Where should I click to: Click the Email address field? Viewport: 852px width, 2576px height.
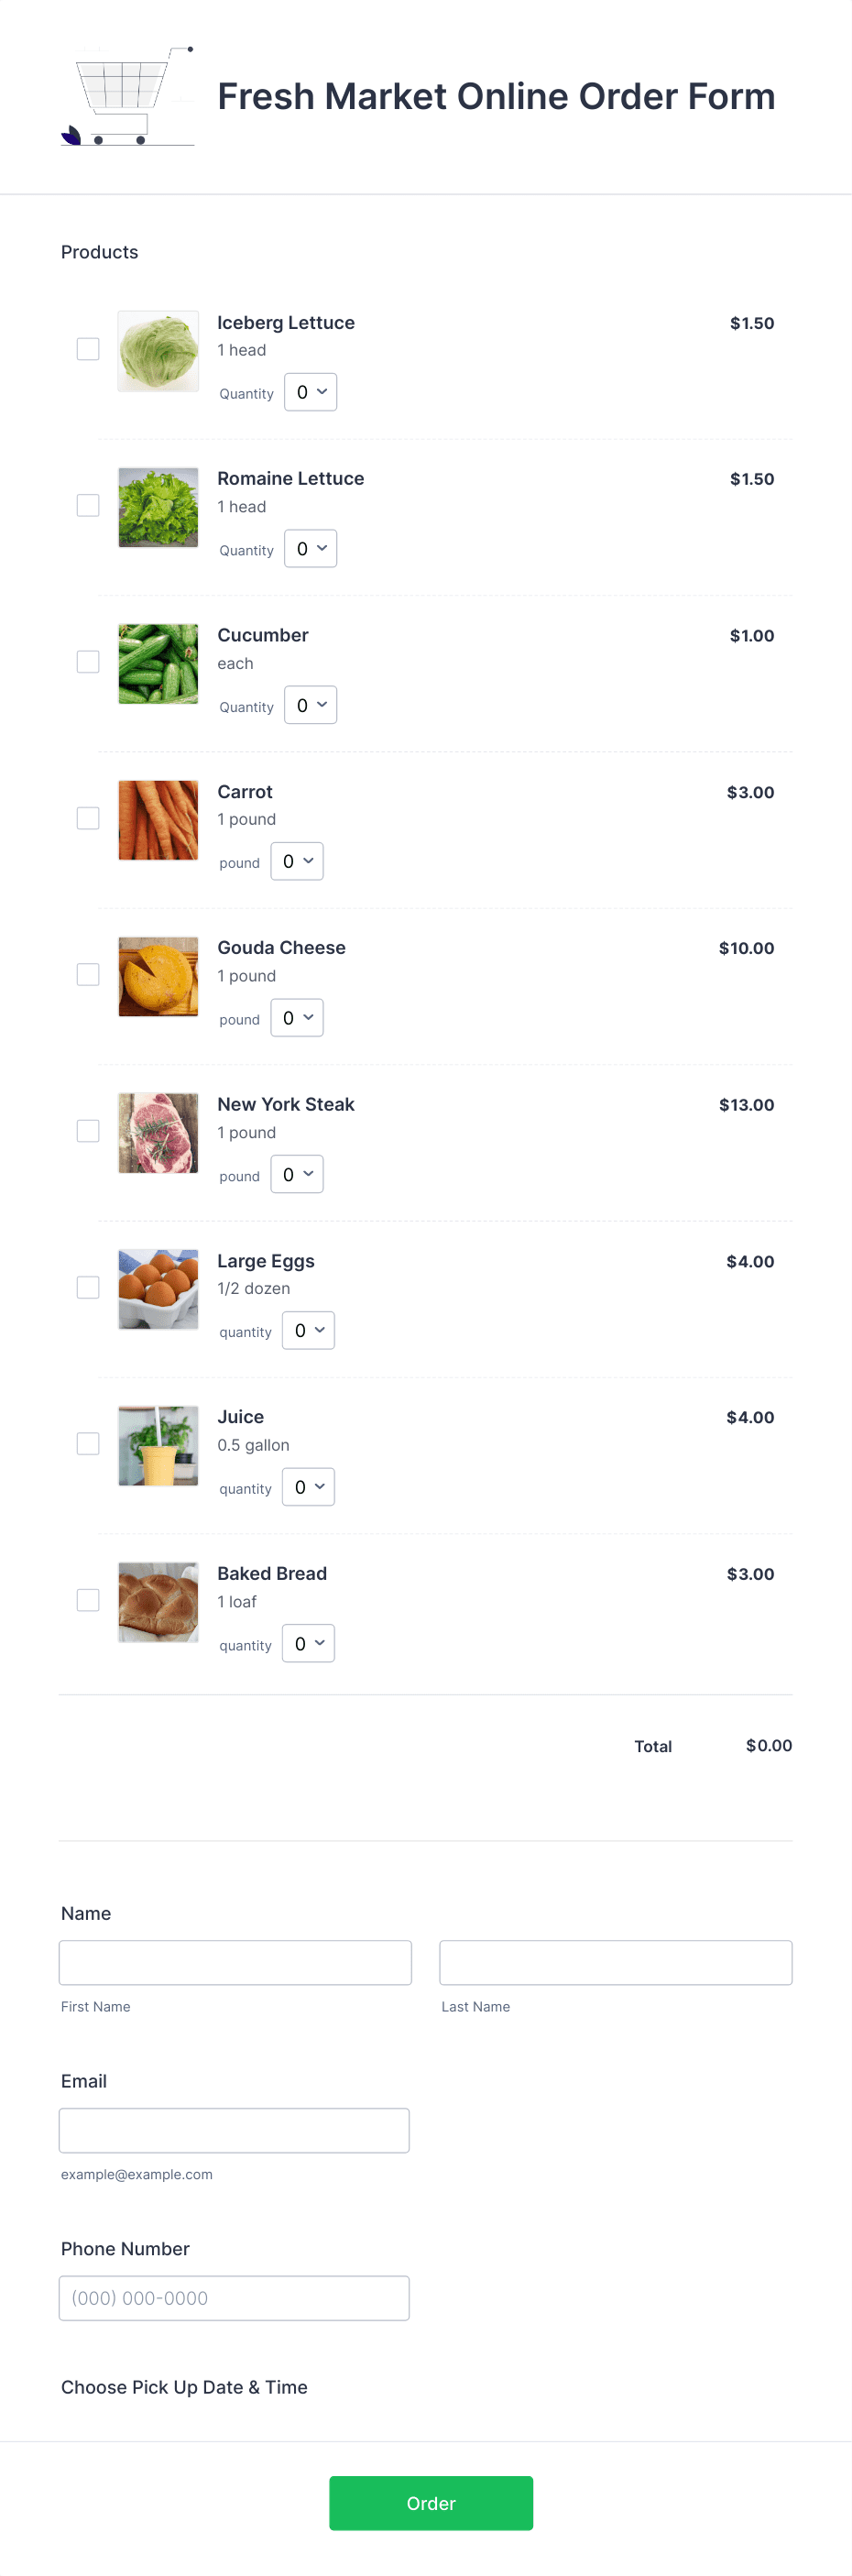pyautogui.click(x=234, y=2130)
